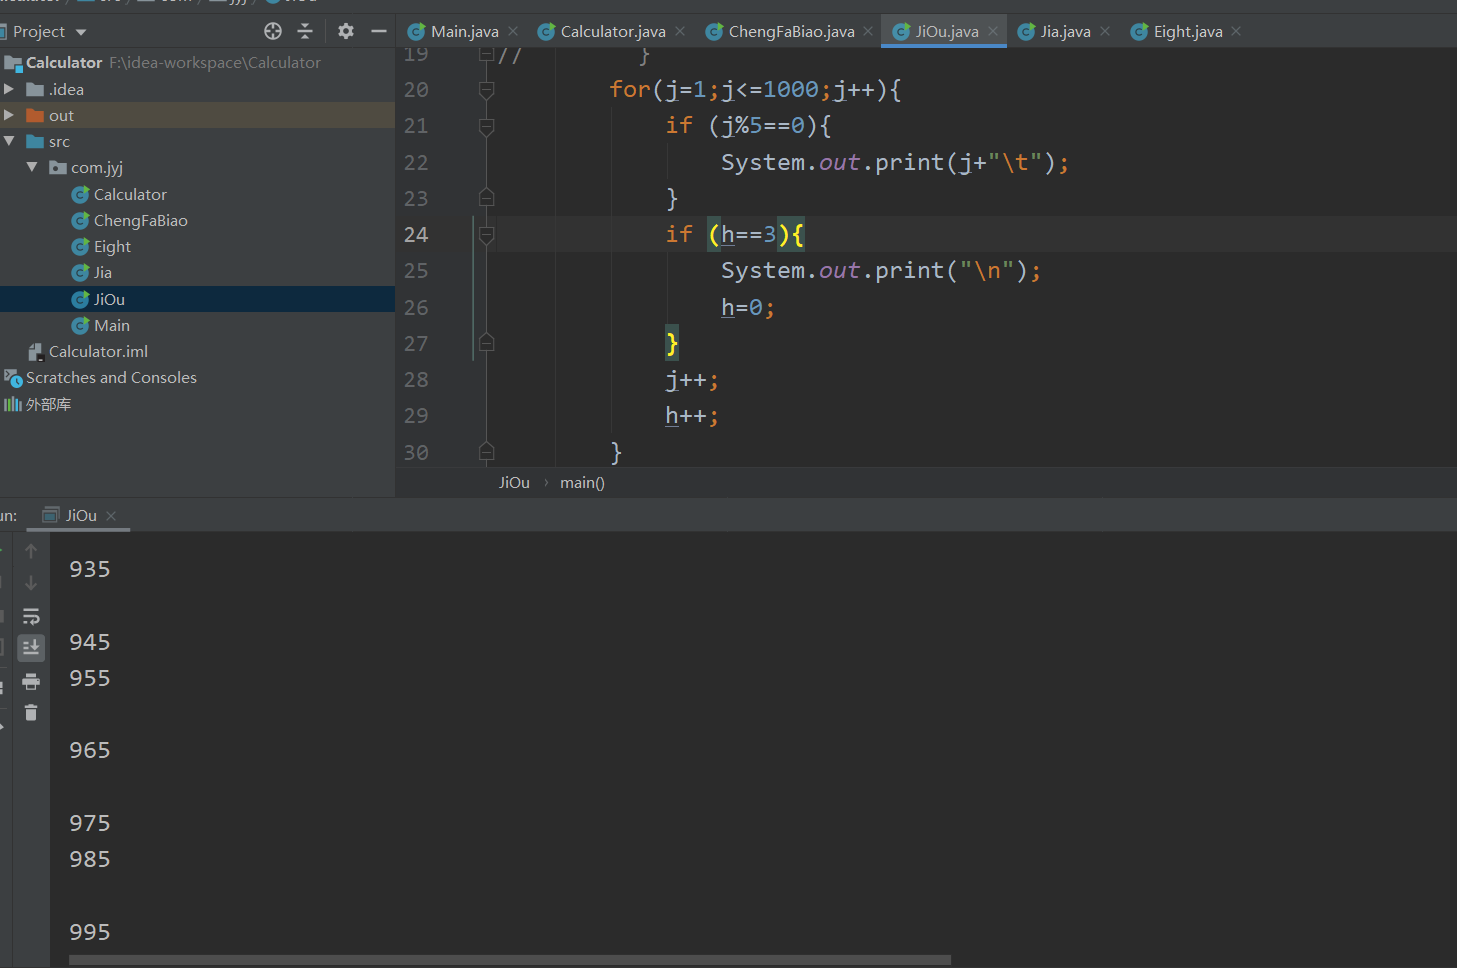Image resolution: width=1457 pixels, height=968 pixels.
Task: Click line number 24 in gutter
Action: [x=416, y=235]
